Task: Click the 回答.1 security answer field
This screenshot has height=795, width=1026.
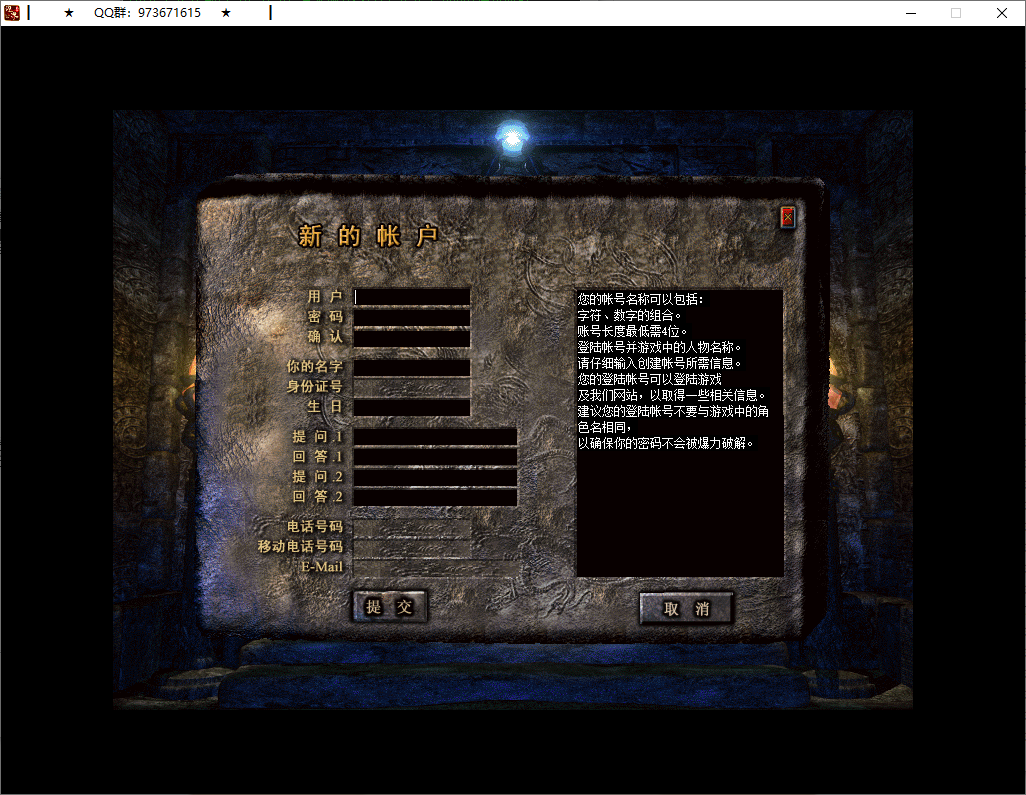Action: pos(435,457)
